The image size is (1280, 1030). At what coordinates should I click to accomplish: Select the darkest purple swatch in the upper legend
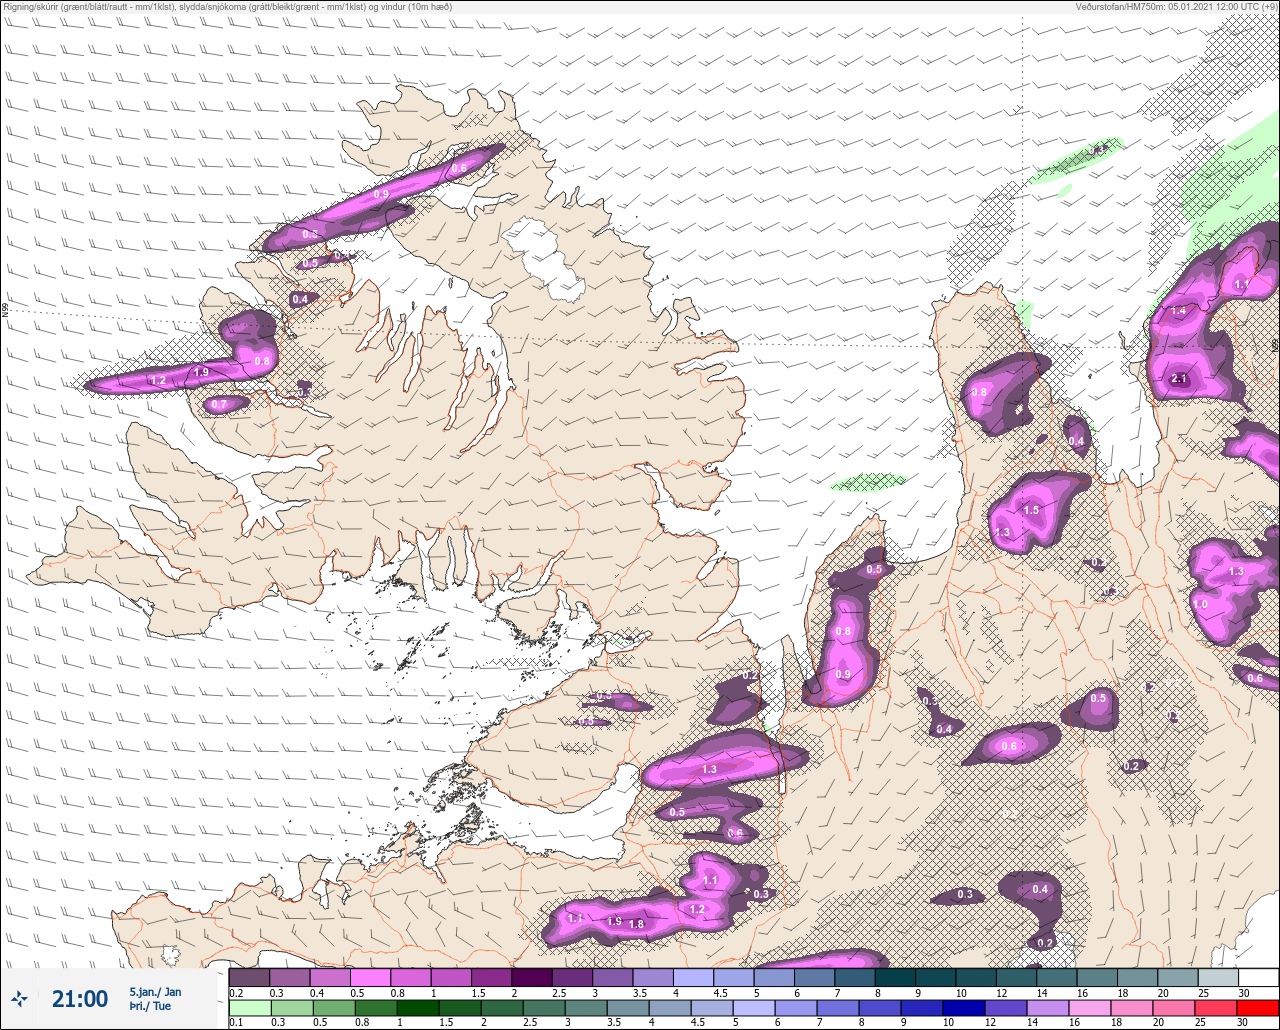click(531, 977)
